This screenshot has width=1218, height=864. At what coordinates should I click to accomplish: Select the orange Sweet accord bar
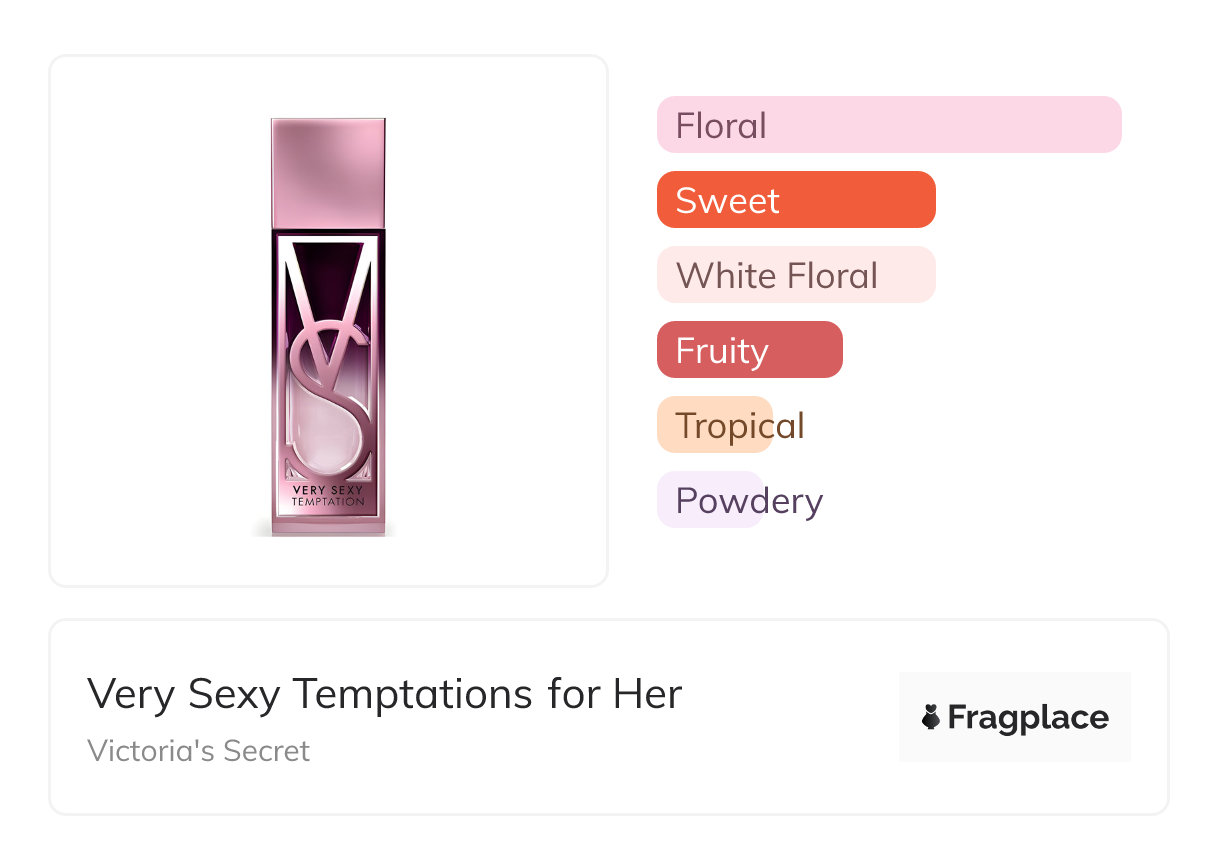[796, 200]
